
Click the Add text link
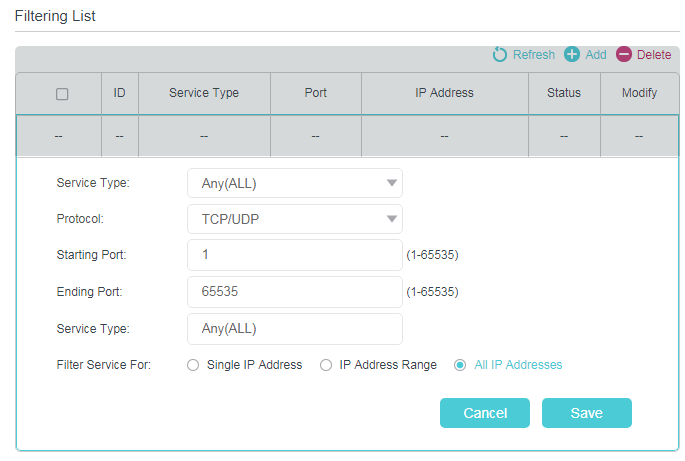pos(596,55)
